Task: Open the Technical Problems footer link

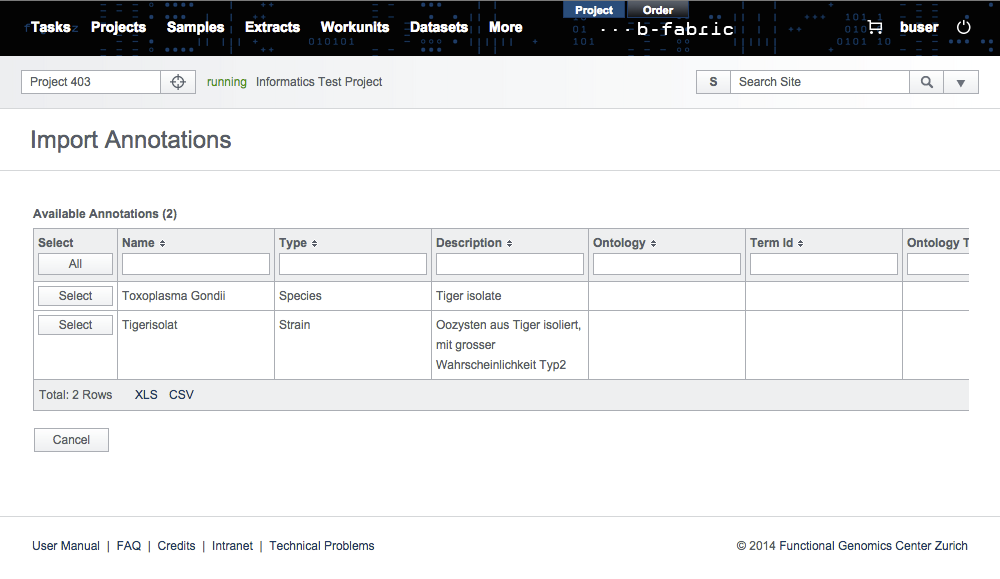Action: tap(322, 546)
